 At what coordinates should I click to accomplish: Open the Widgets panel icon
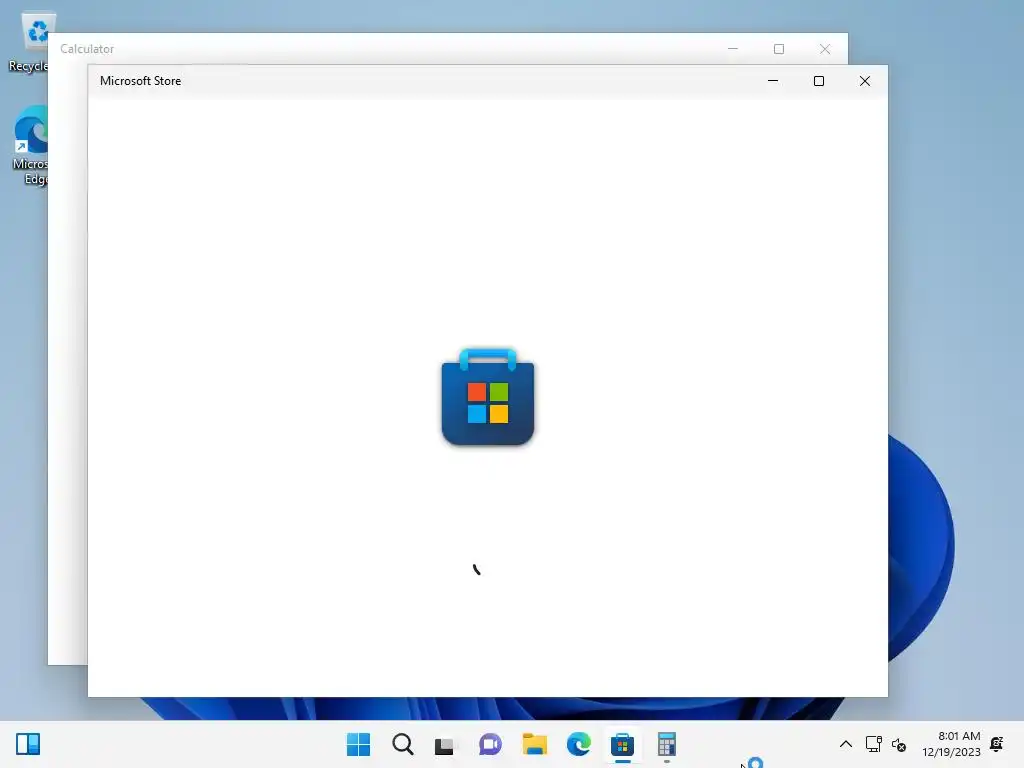coord(28,744)
